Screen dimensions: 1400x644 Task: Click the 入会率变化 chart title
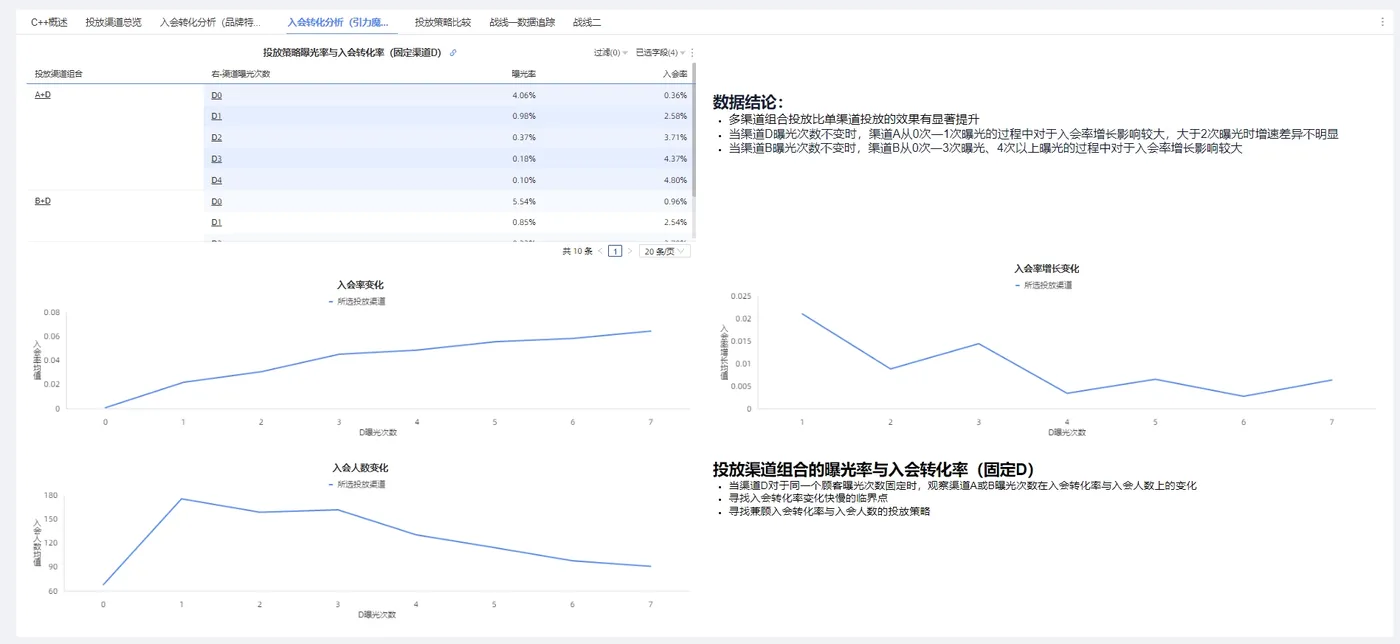pos(360,285)
